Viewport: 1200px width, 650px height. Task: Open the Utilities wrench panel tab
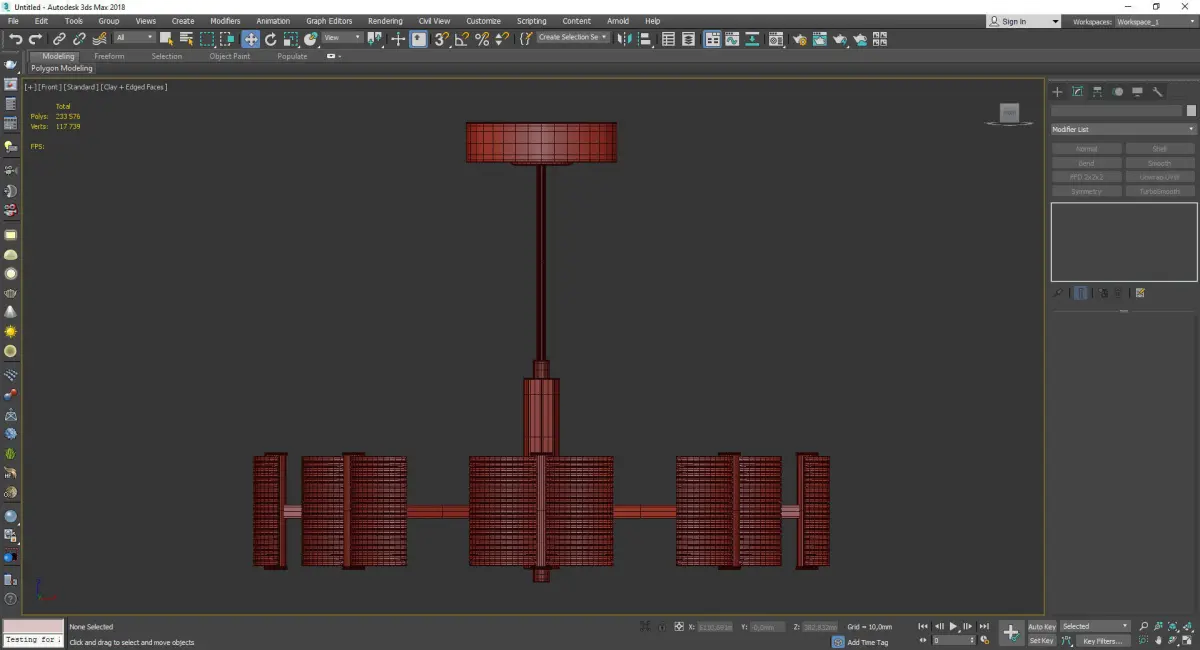[x=1158, y=92]
